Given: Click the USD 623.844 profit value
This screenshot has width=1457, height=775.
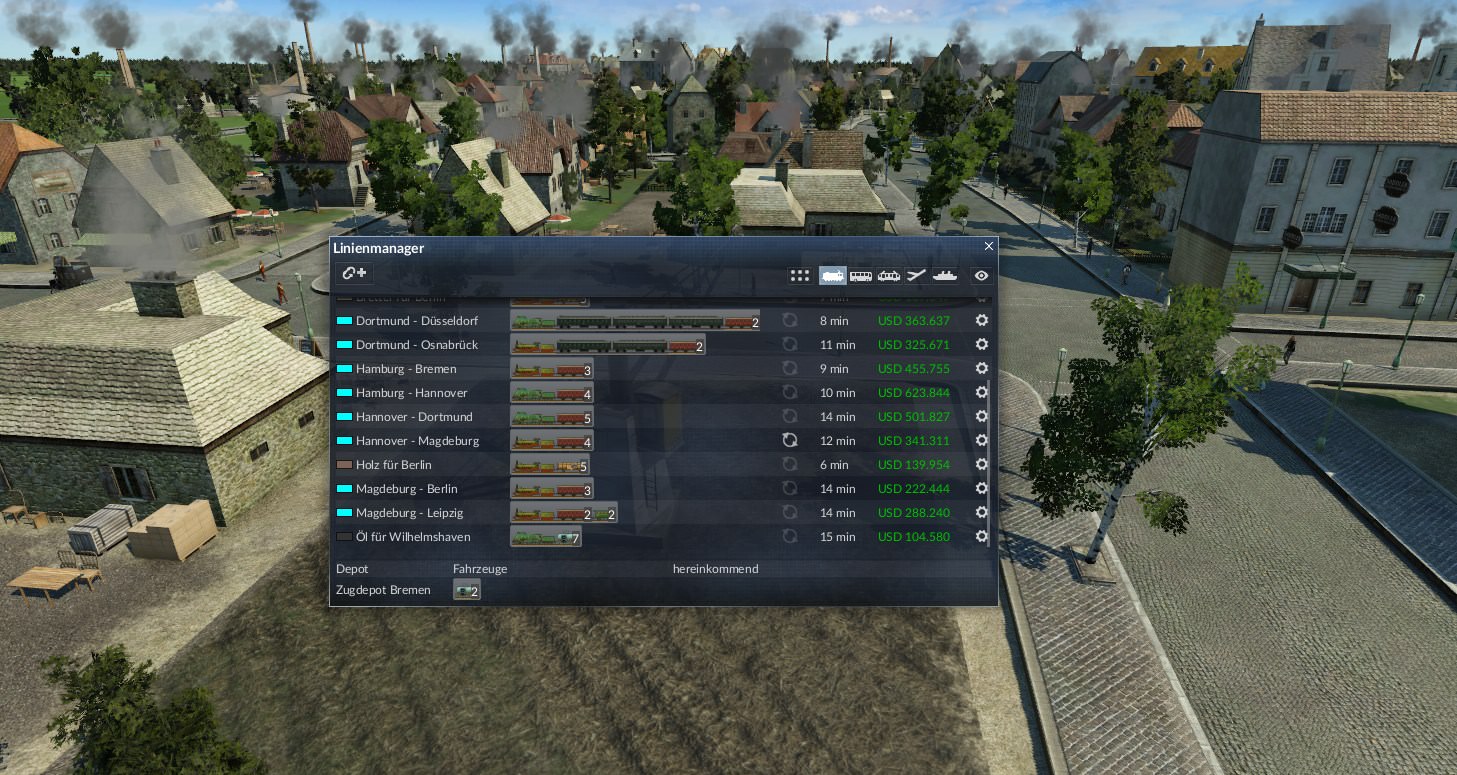Looking at the screenshot, I should coord(914,393).
